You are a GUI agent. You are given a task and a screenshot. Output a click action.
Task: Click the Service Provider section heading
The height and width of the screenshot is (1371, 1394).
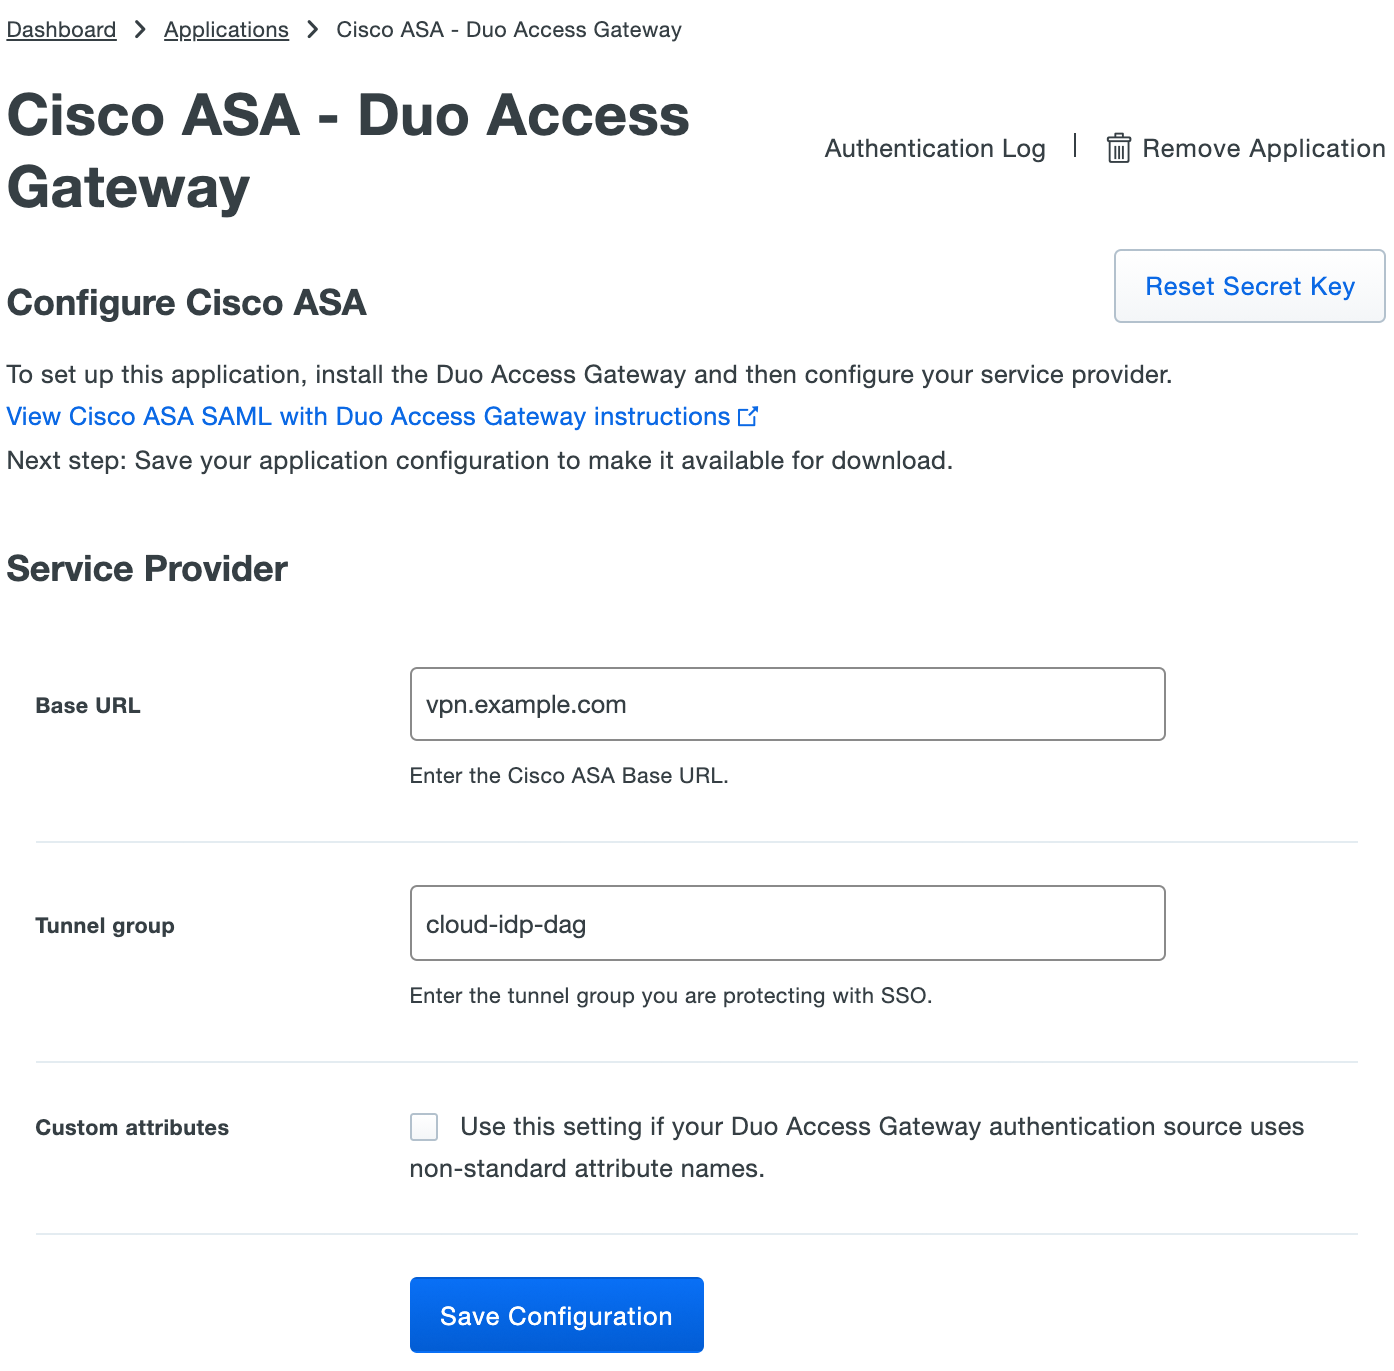[146, 568]
